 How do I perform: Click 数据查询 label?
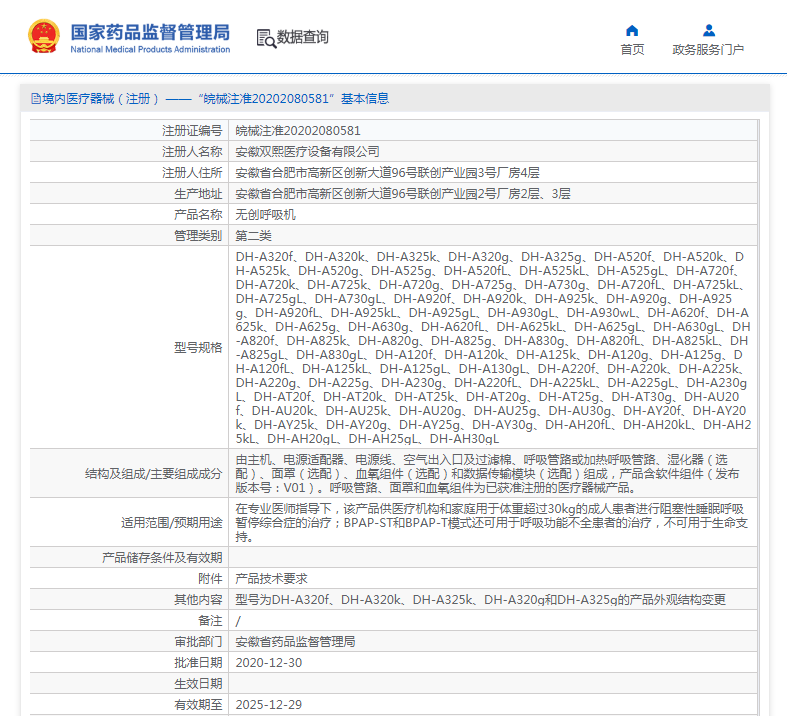[x=303, y=37]
